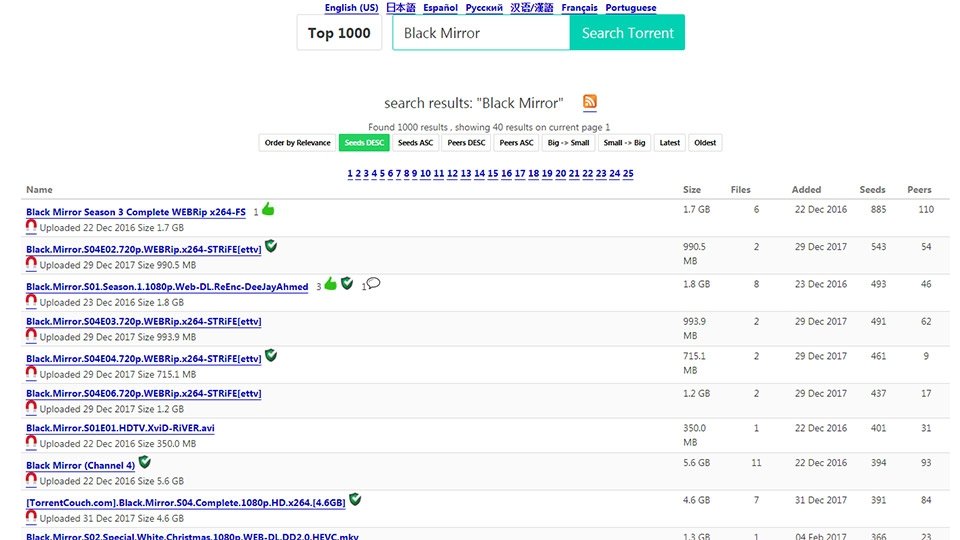Switch language to English (US)

pos(351,7)
